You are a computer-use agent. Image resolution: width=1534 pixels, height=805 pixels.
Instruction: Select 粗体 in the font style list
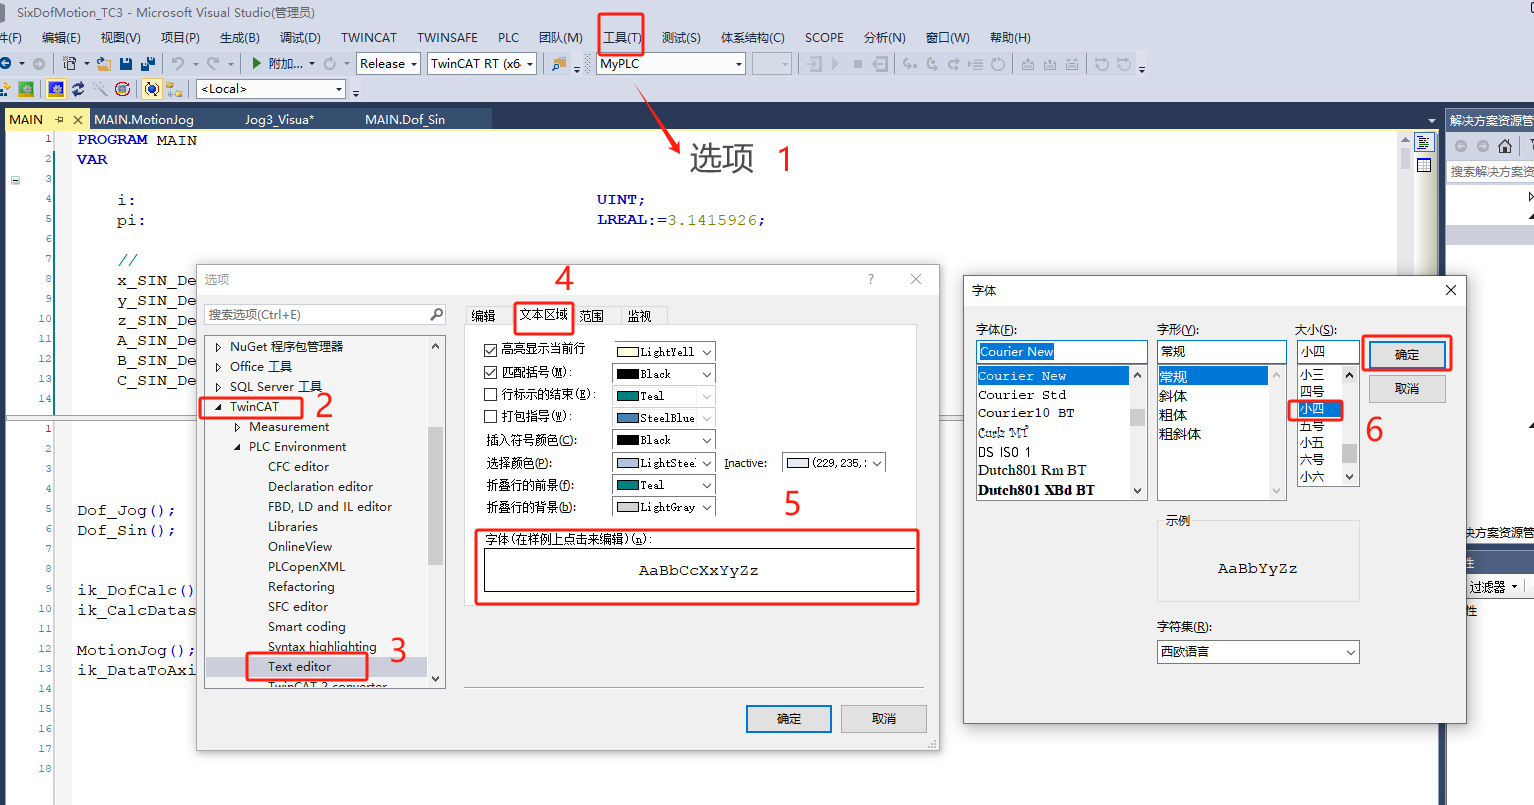coord(1173,415)
